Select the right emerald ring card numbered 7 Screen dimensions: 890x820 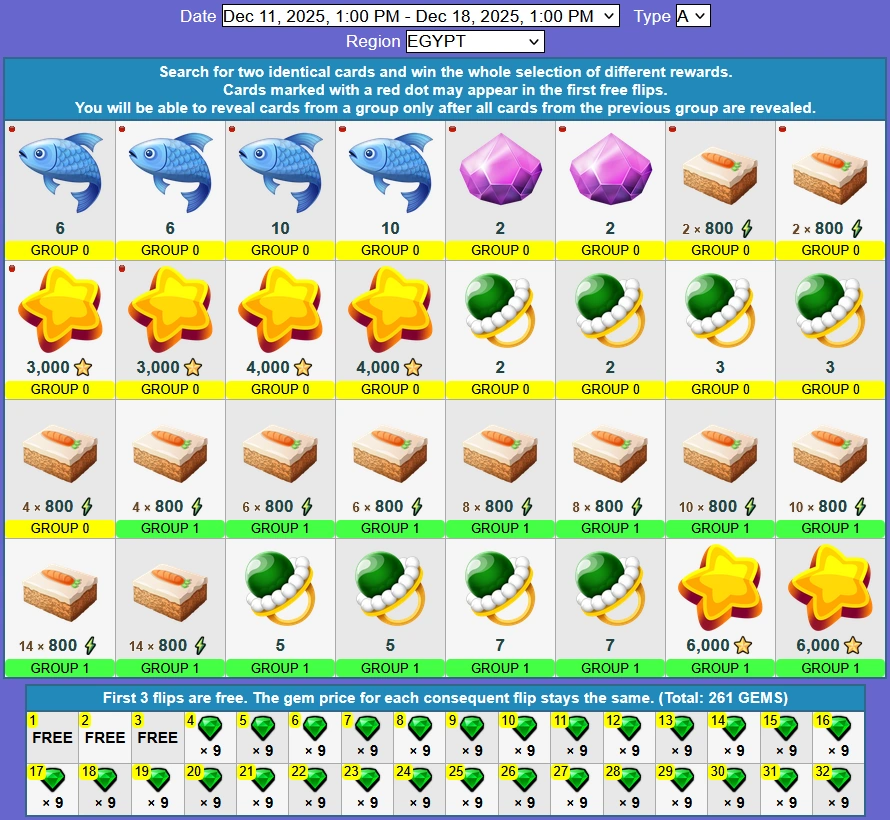610,608
